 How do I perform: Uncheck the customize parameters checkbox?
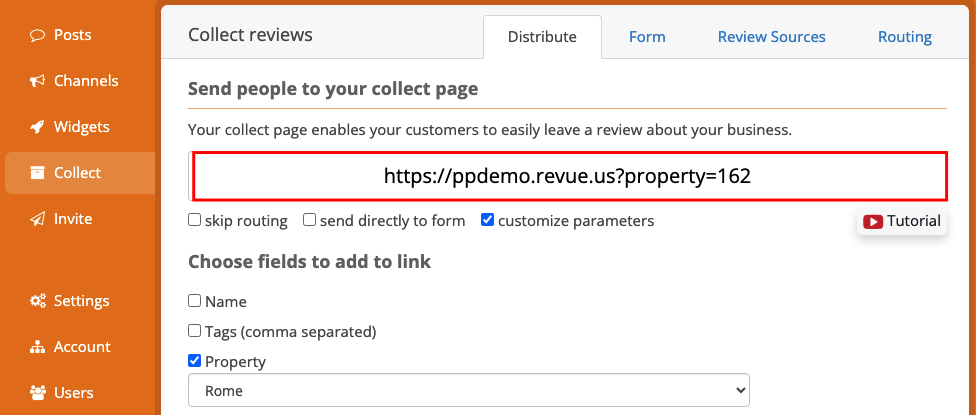pyautogui.click(x=487, y=220)
